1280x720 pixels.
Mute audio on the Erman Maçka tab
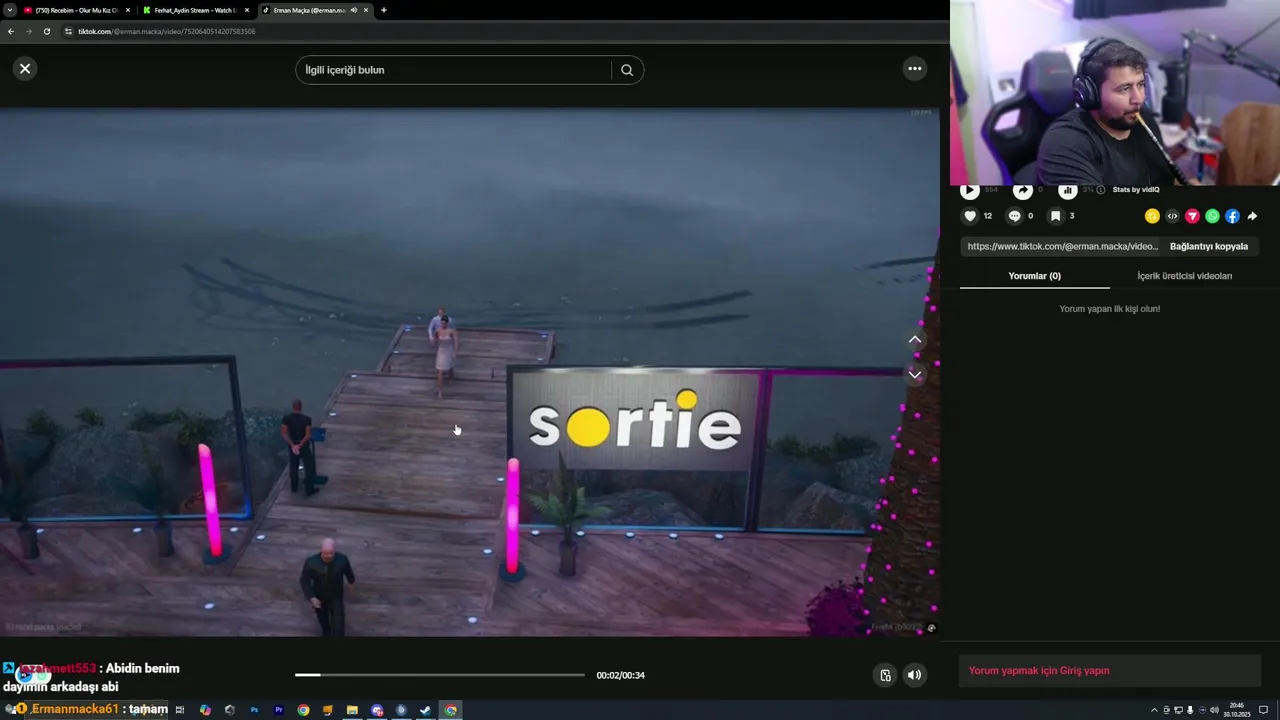click(x=354, y=10)
